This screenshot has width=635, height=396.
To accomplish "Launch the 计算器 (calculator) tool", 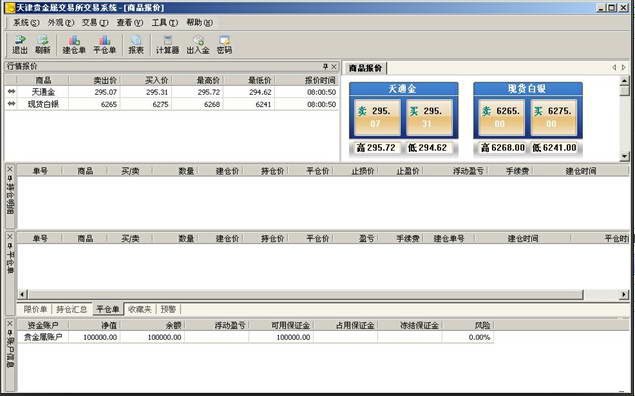I will pos(167,45).
